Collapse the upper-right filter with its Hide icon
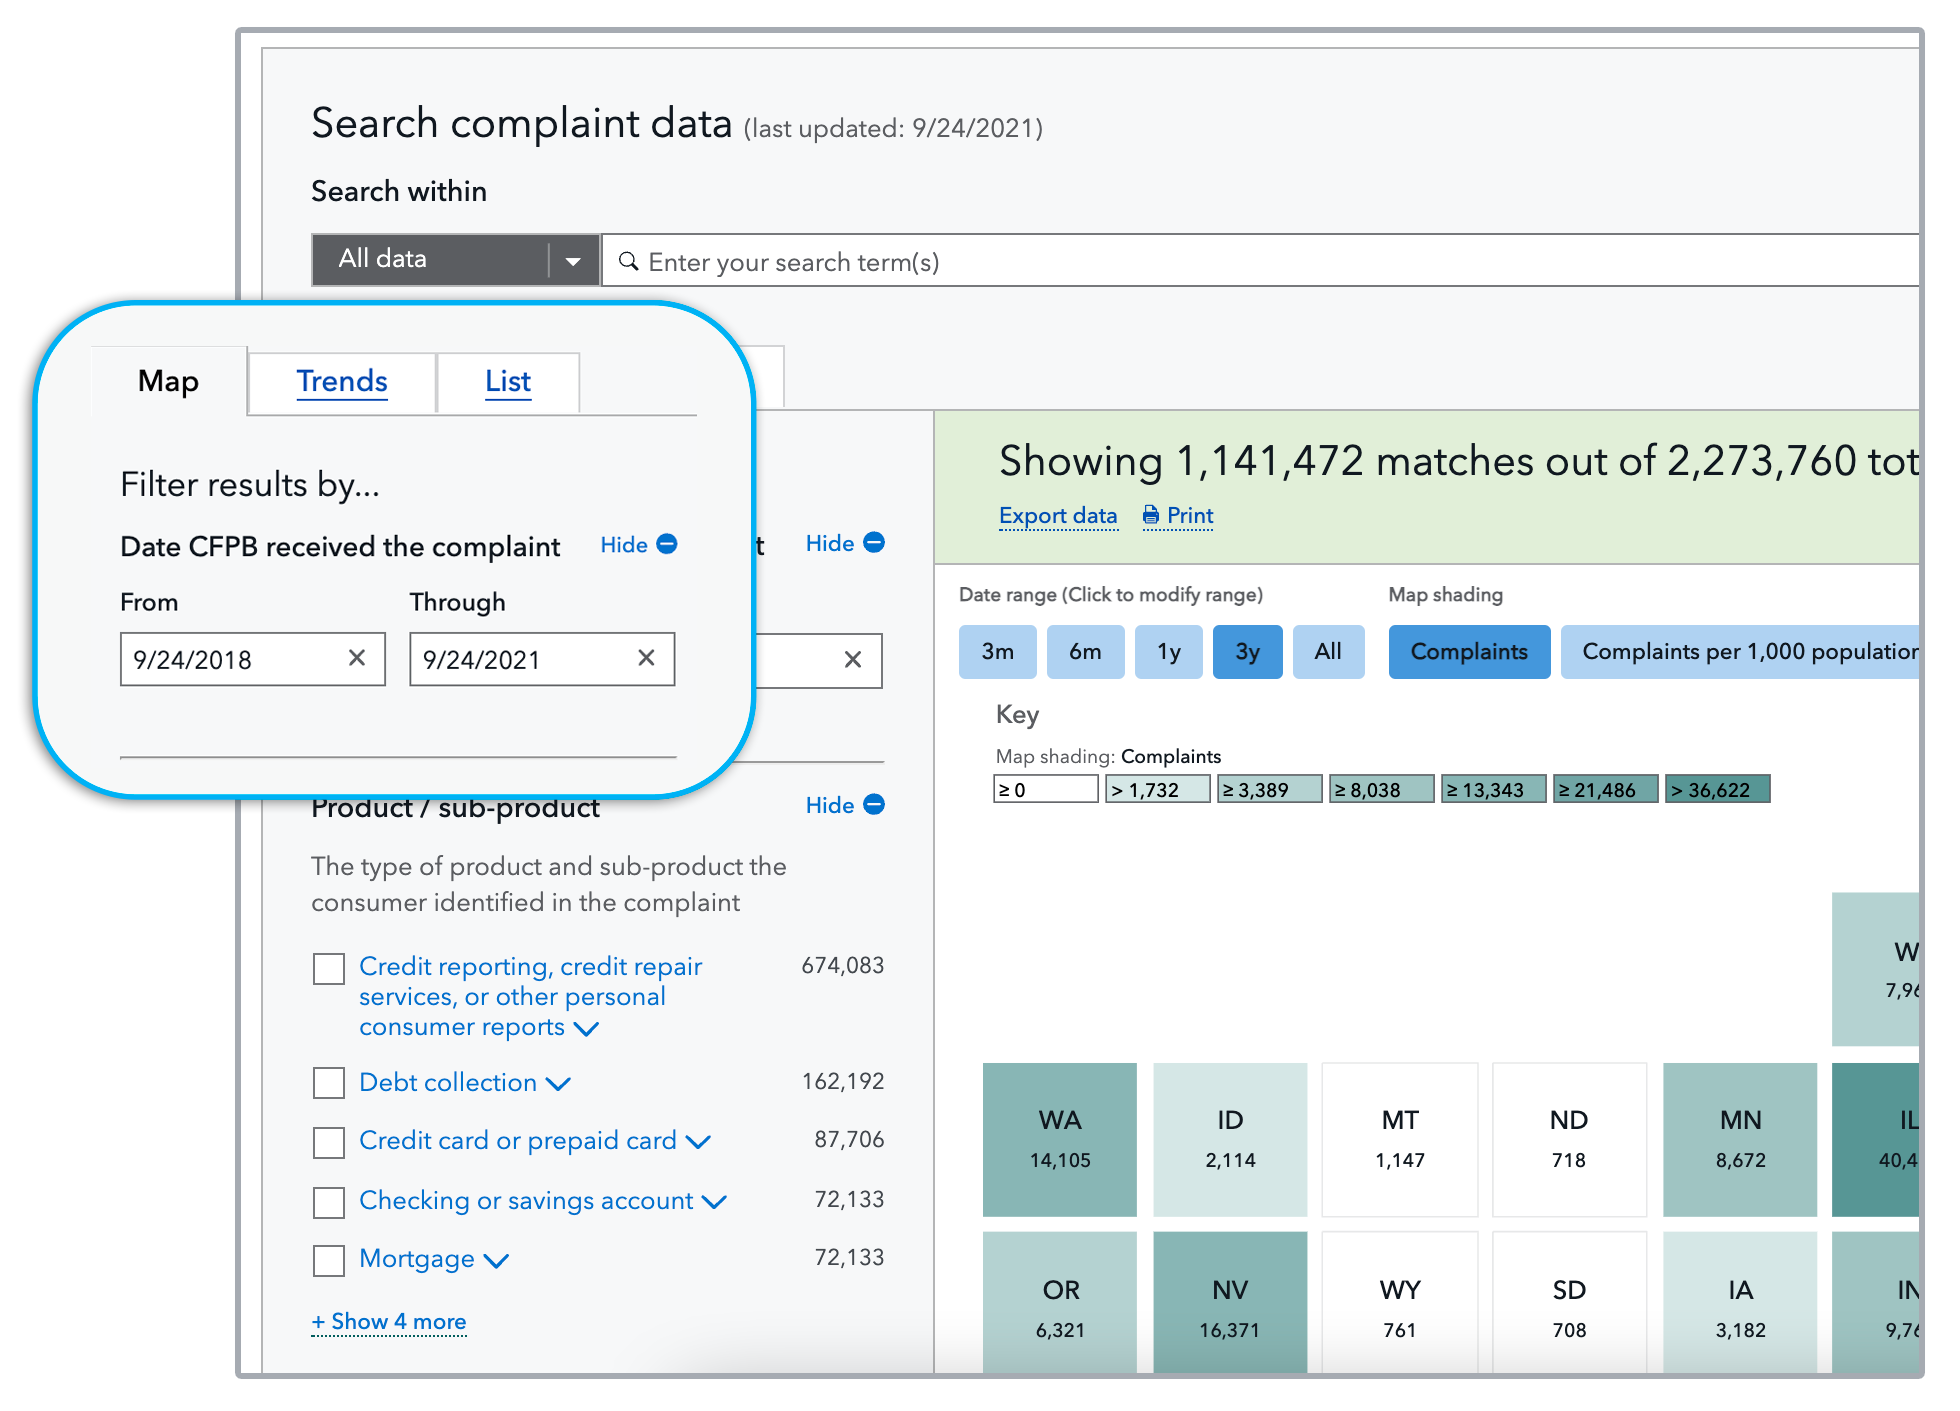The width and height of the screenshot is (1960, 1411). pos(874,543)
